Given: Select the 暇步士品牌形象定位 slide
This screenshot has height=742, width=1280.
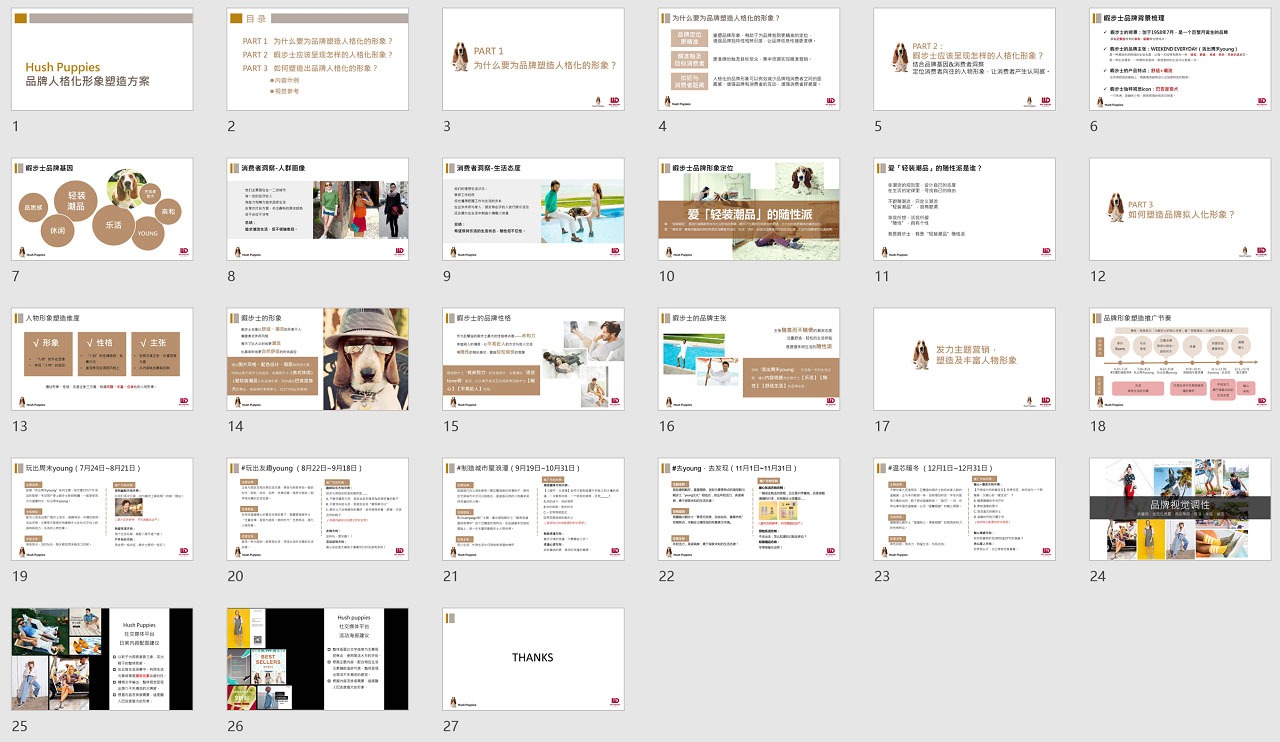Looking at the screenshot, I should click(749, 209).
